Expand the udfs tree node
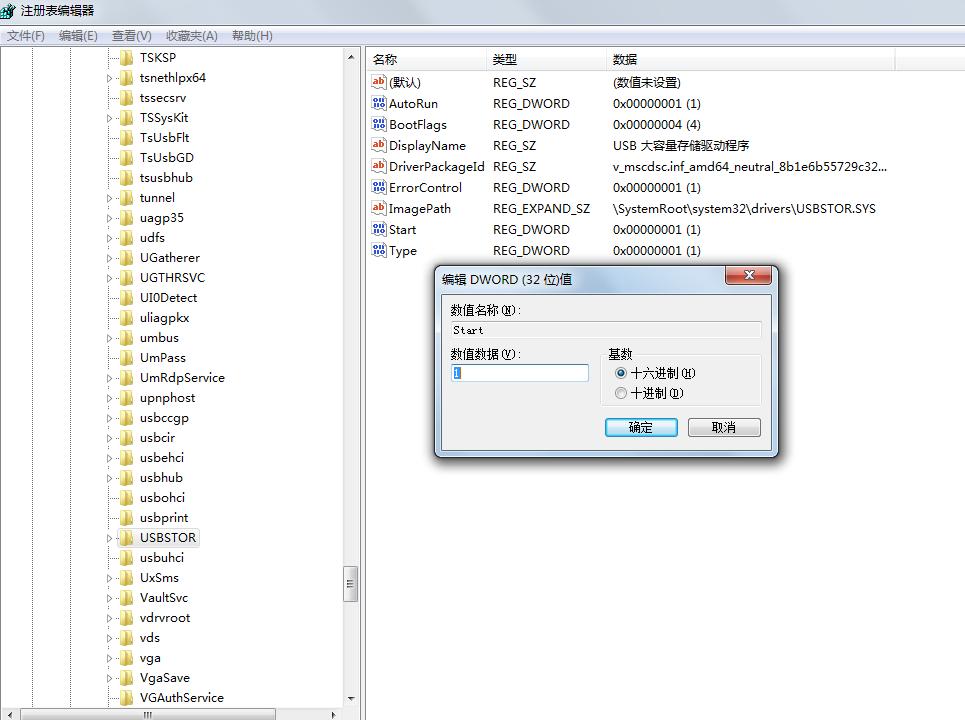Image resolution: width=965 pixels, height=720 pixels. tap(110, 238)
